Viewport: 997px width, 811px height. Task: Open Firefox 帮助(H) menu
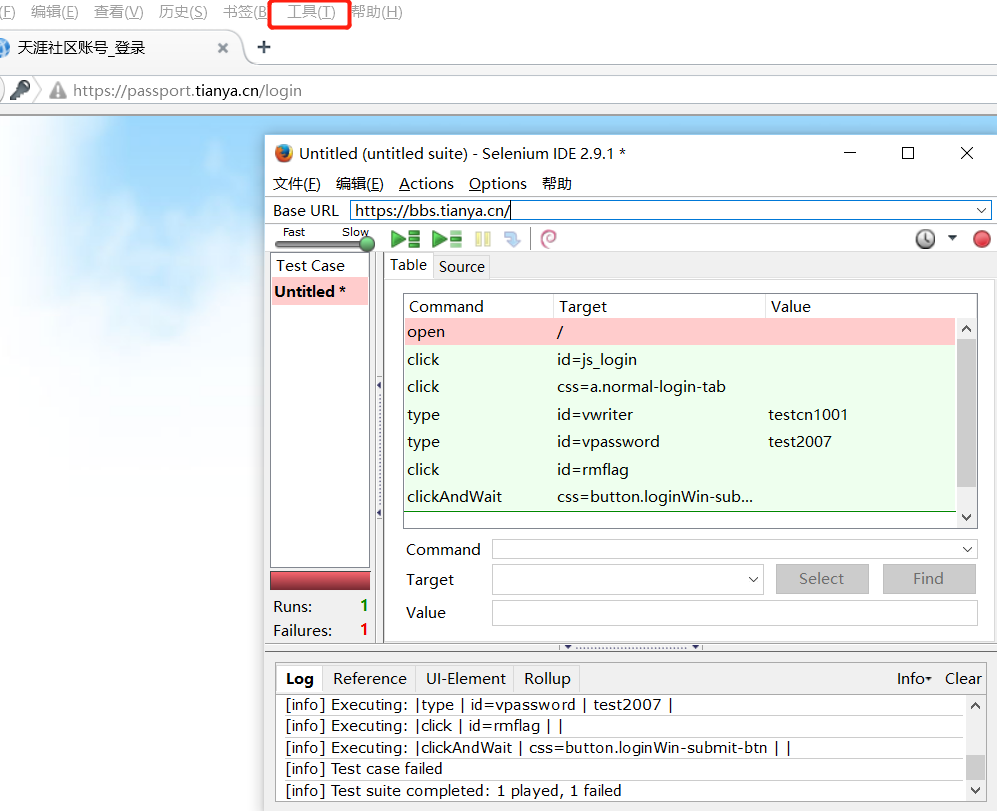[376, 12]
